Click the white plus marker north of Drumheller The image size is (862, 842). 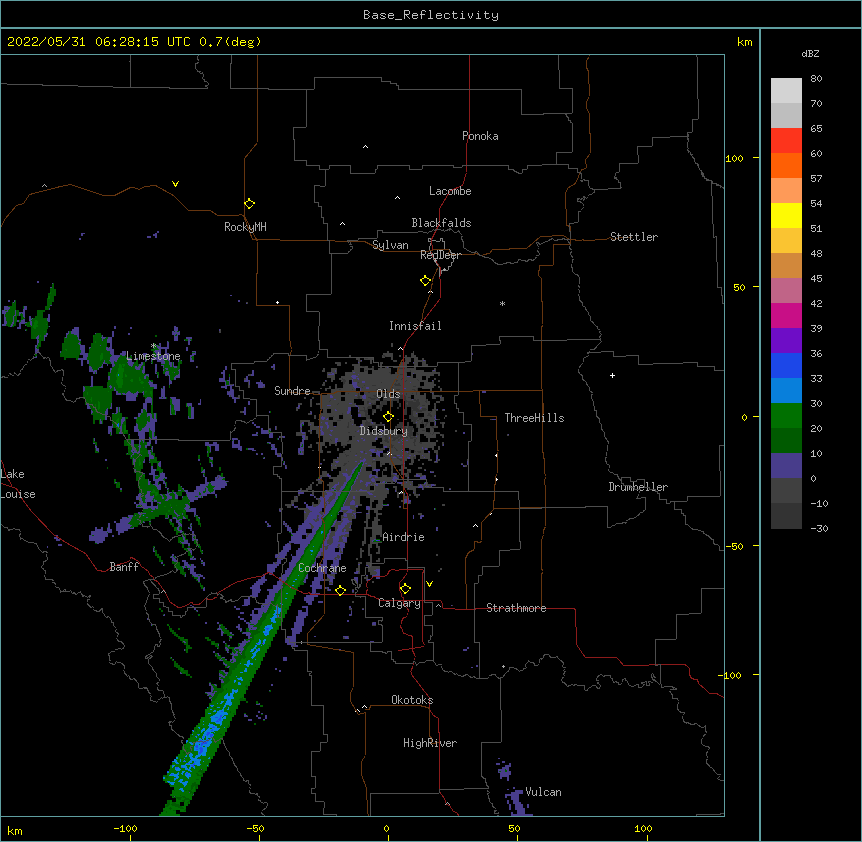(612, 375)
